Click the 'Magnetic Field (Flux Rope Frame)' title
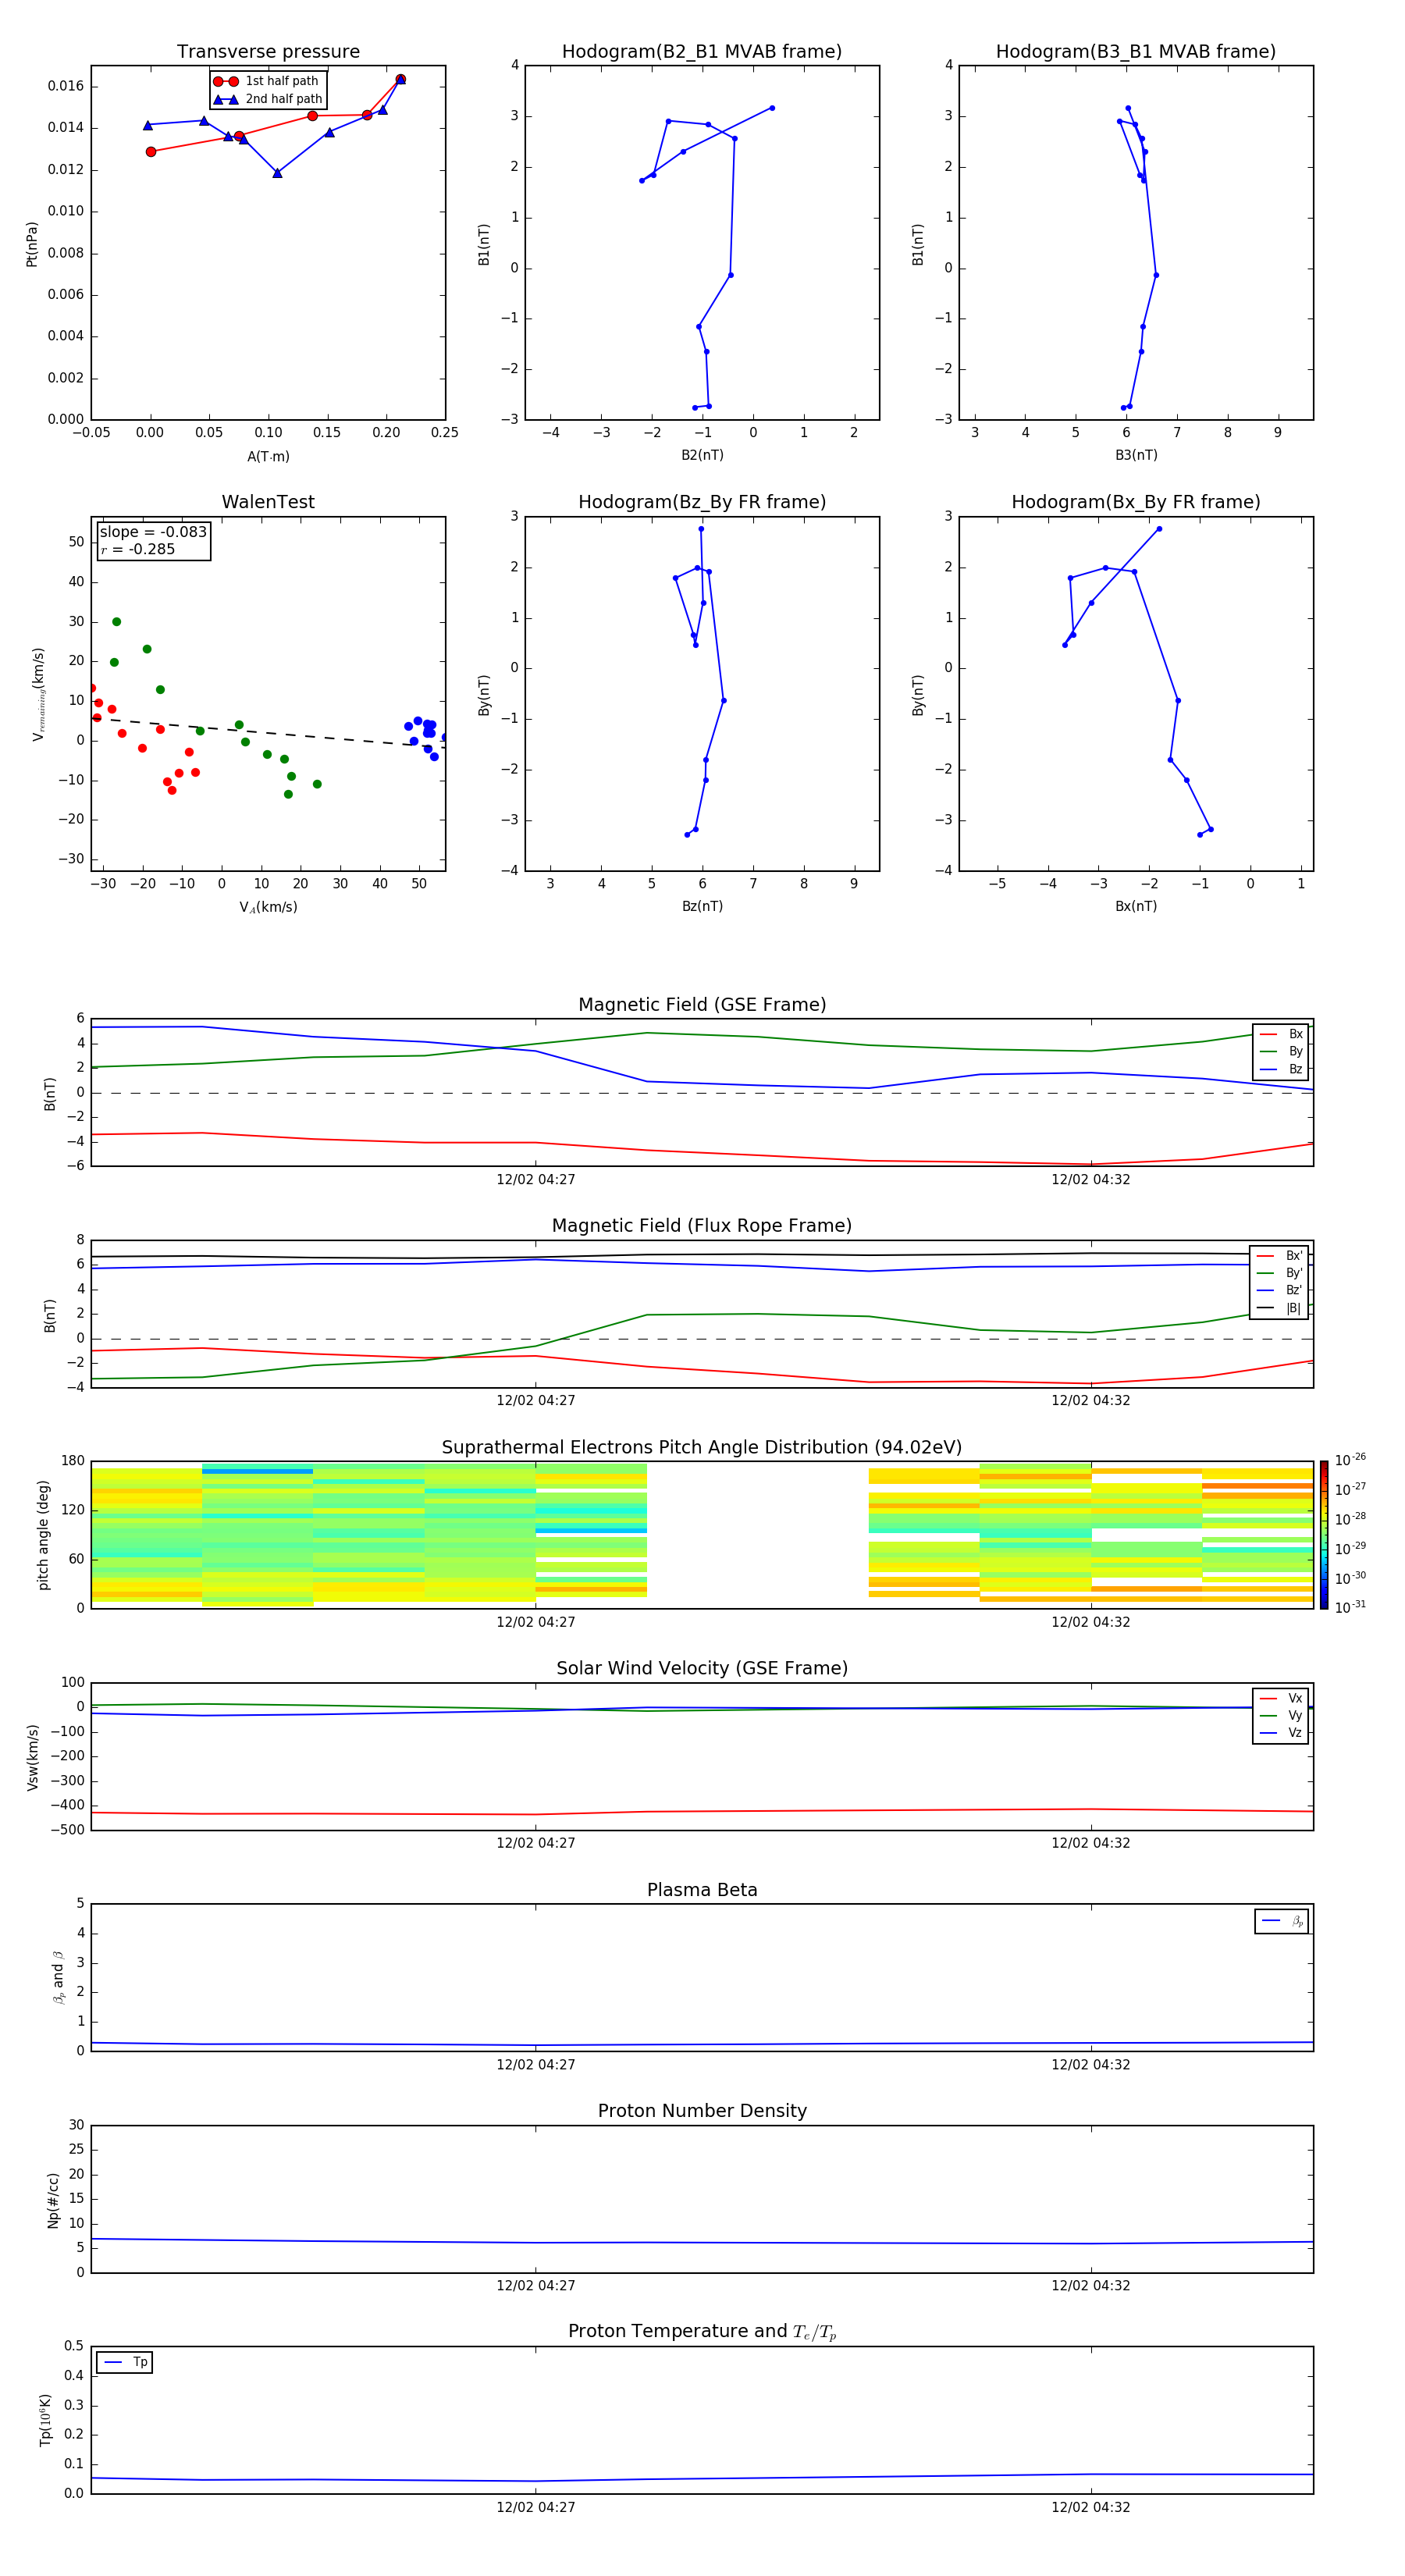 click(x=702, y=1226)
